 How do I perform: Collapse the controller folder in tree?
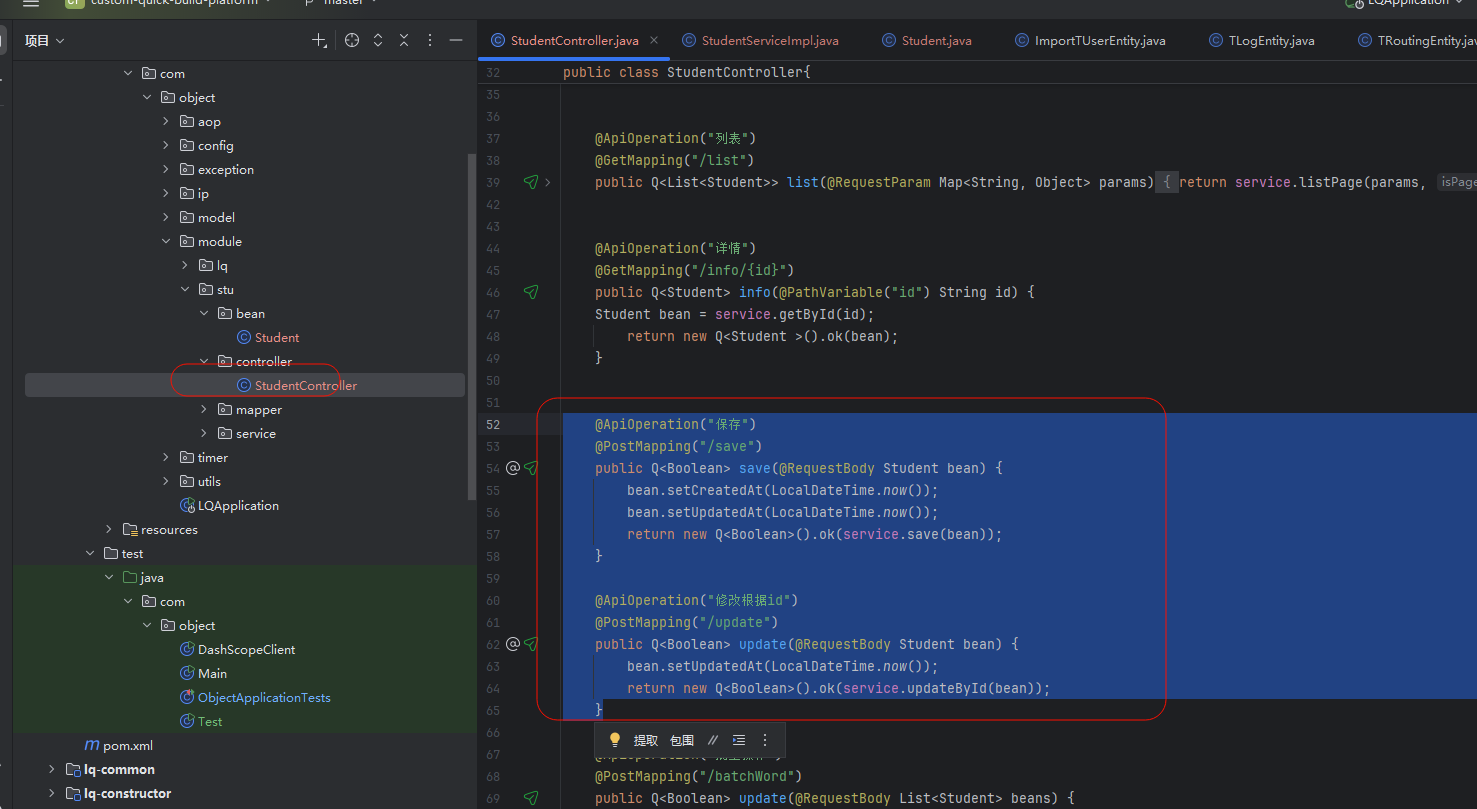point(204,362)
